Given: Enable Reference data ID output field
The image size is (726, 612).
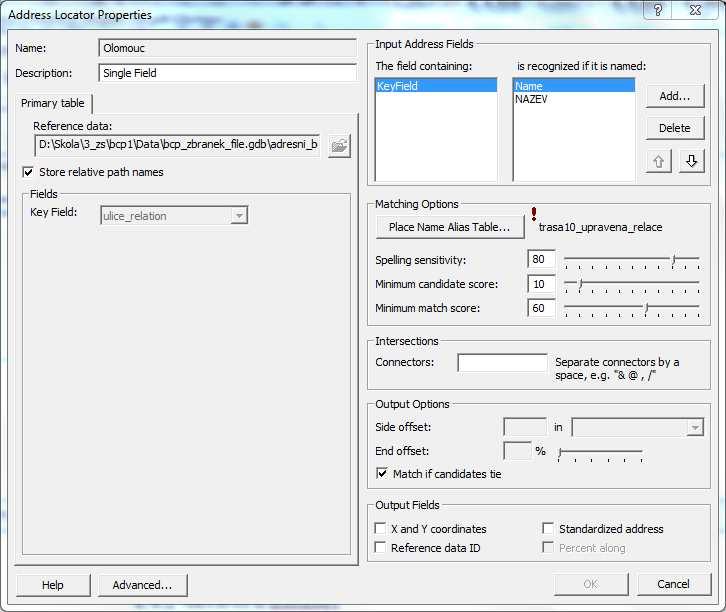Looking at the screenshot, I should click(x=380, y=548).
